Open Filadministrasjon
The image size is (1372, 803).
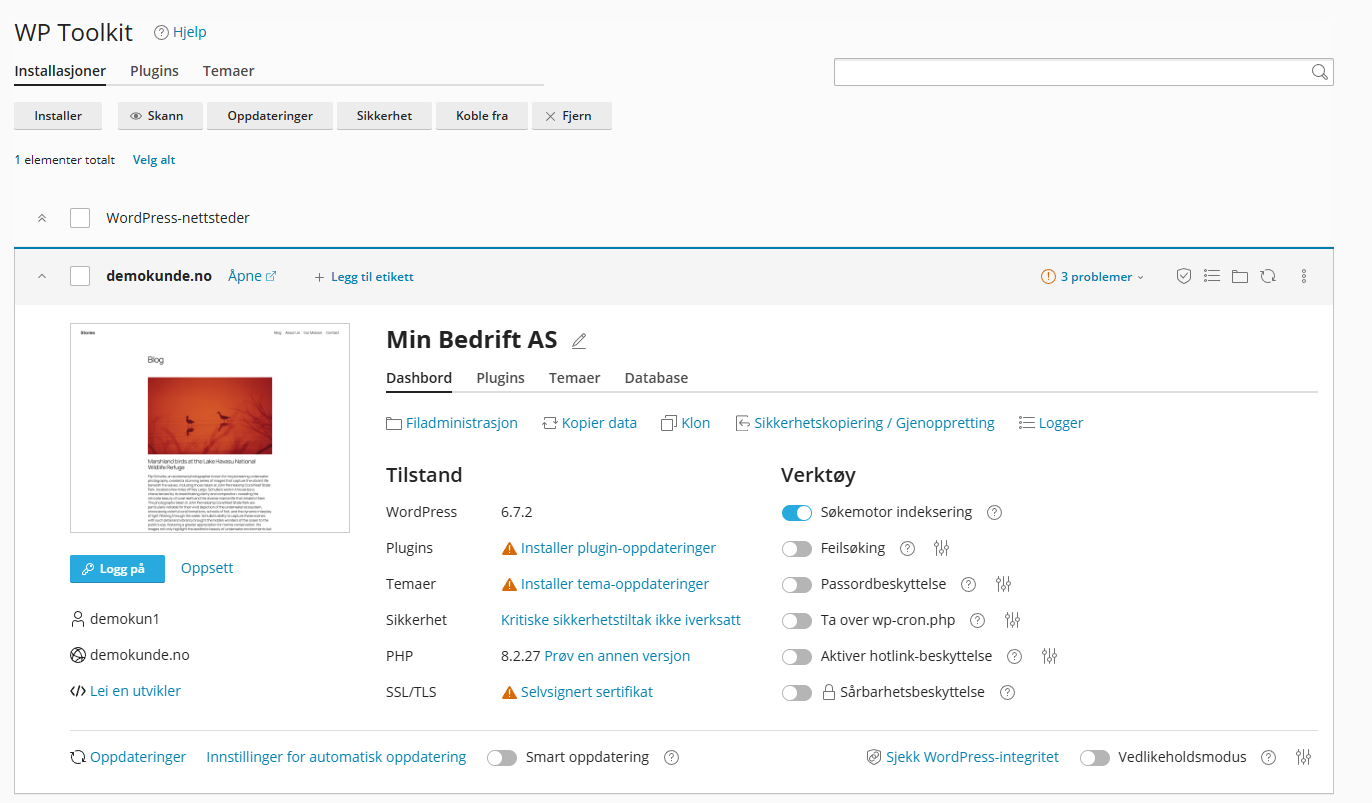click(x=452, y=423)
